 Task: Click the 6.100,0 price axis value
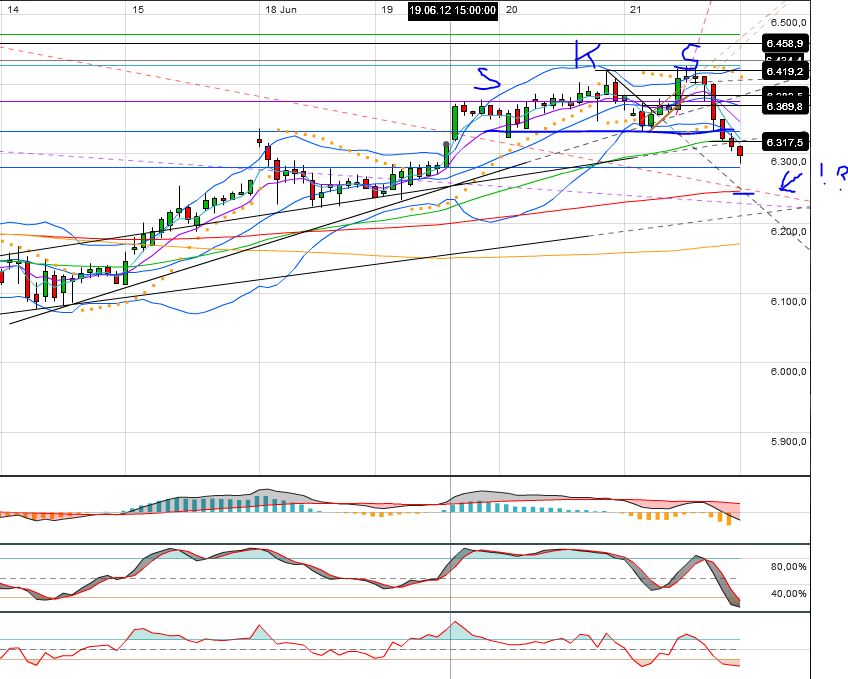click(x=789, y=301)
